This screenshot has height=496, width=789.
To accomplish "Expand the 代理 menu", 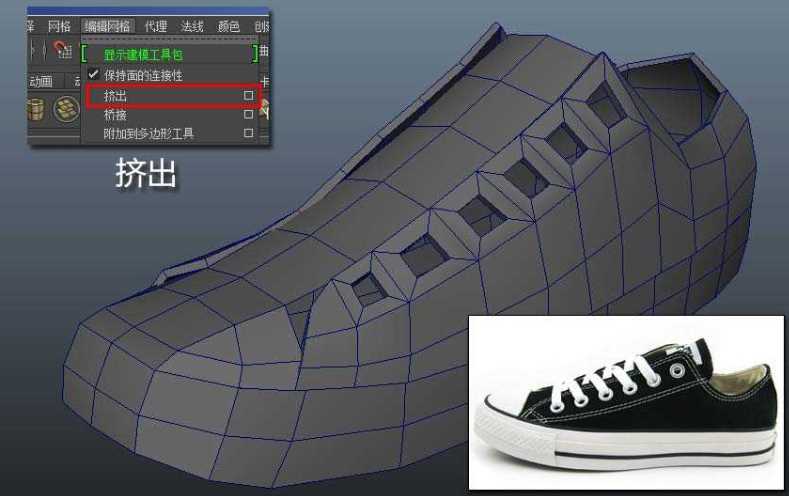I will click(x=155, y=26).
